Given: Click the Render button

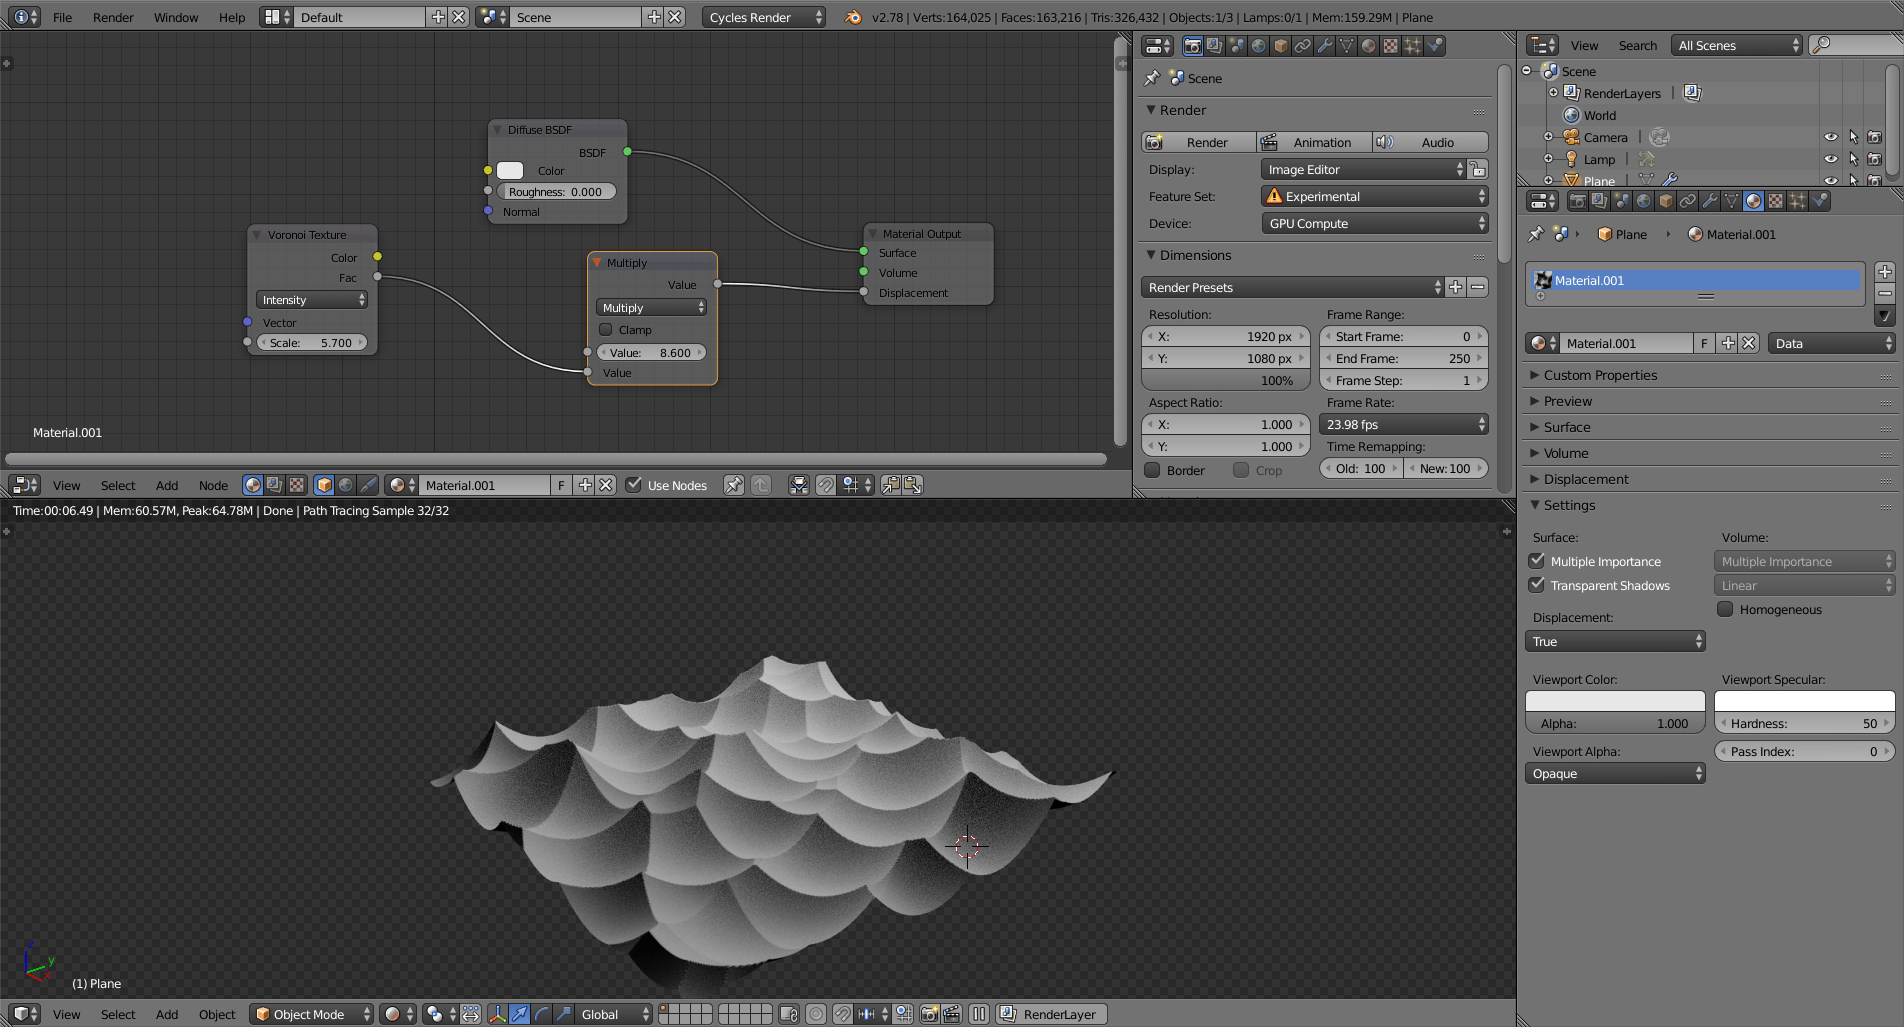Looking at the screenshot, I should coord(1198,142).
